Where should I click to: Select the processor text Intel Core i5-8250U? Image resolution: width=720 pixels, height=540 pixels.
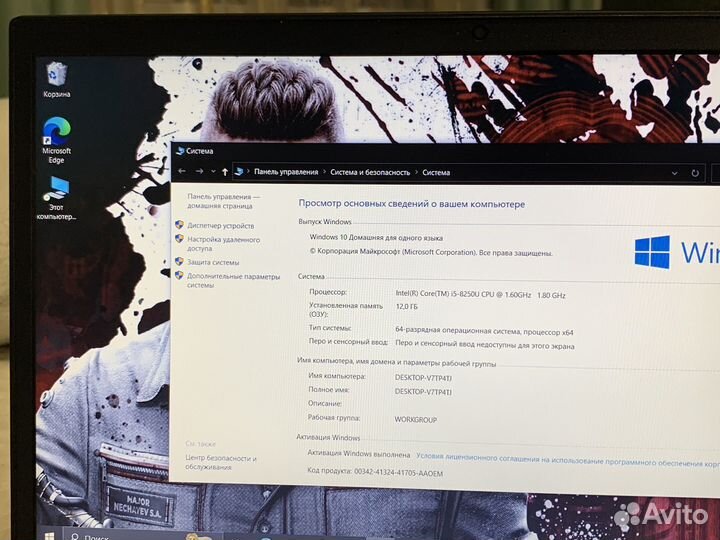[480, 294]
